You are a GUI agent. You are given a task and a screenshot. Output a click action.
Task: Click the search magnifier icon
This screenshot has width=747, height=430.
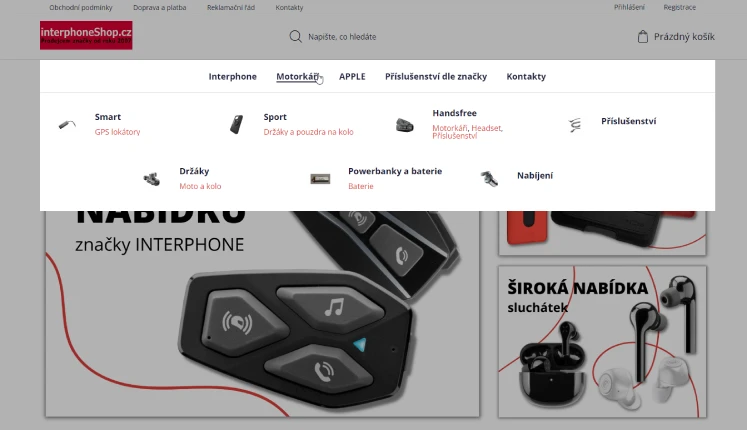pos(295,37)
